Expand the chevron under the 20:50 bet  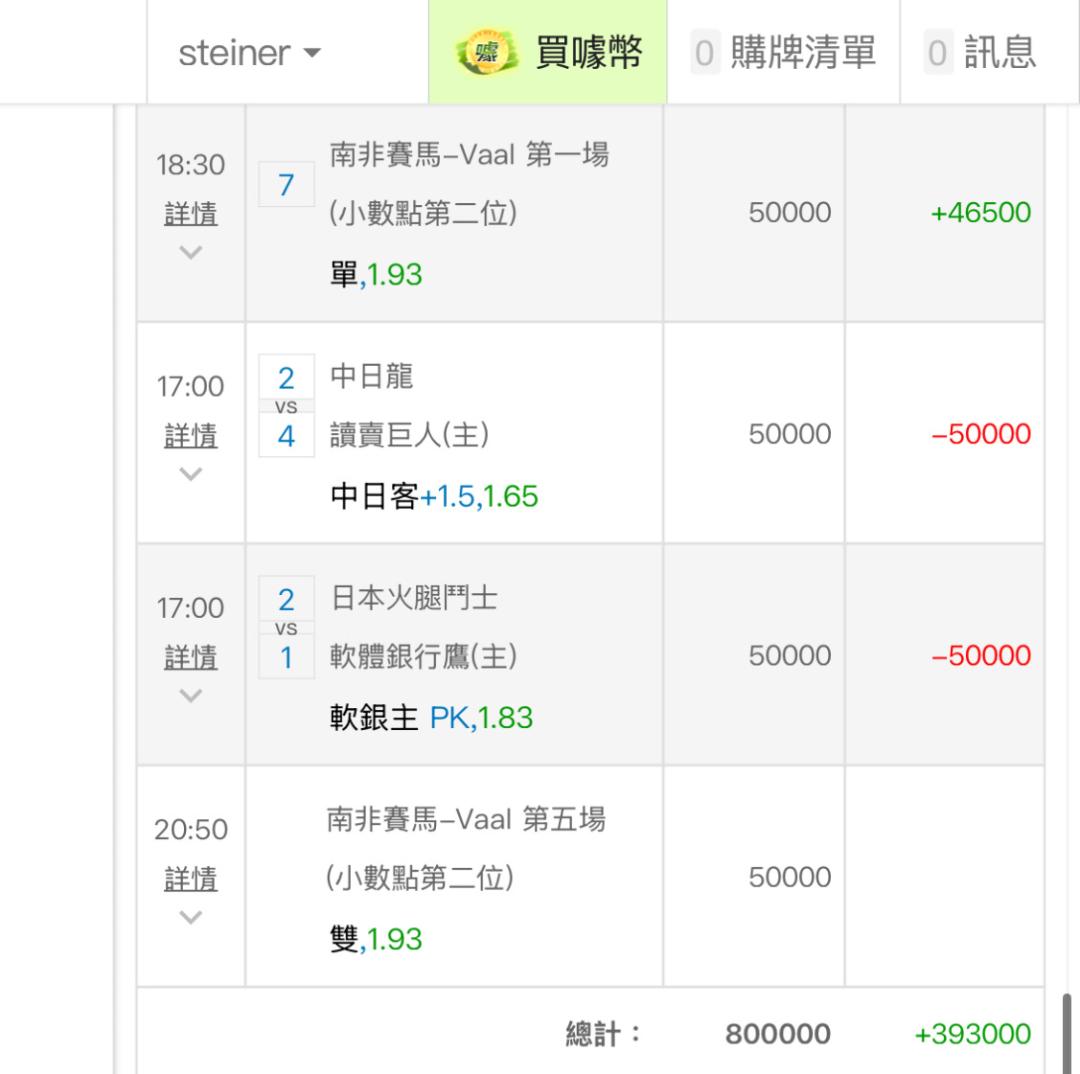click(190, 917)
